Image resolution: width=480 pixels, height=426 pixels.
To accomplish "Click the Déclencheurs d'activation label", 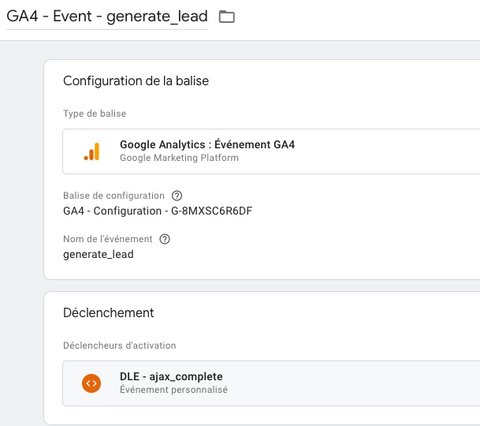I will click(x=119, y=346).
